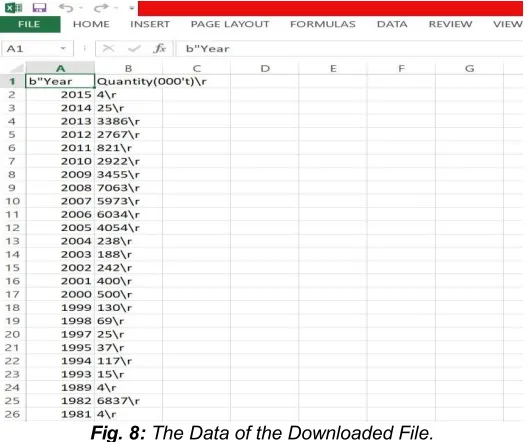Switch to the INSERT ribbon tab
The height and width of the screenshot is (442, 530).
150,24
